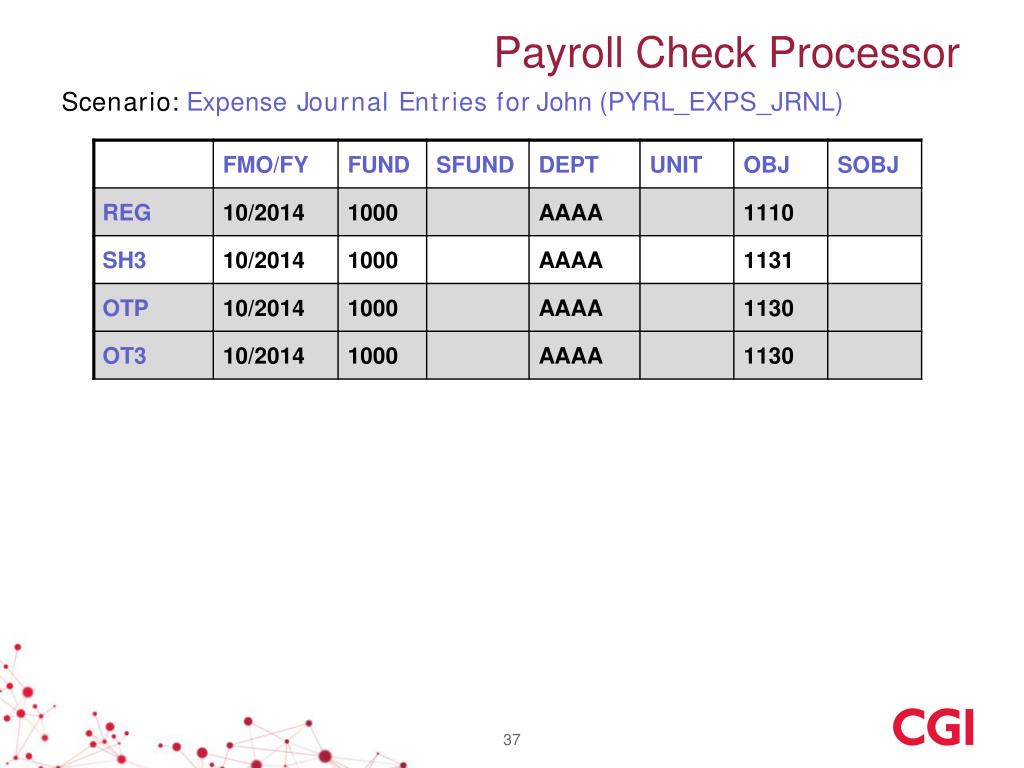Click AAAA in the OT3 row
This screenshot has width=1024, height=768.
pyautogui.click(x=571, y=355)
